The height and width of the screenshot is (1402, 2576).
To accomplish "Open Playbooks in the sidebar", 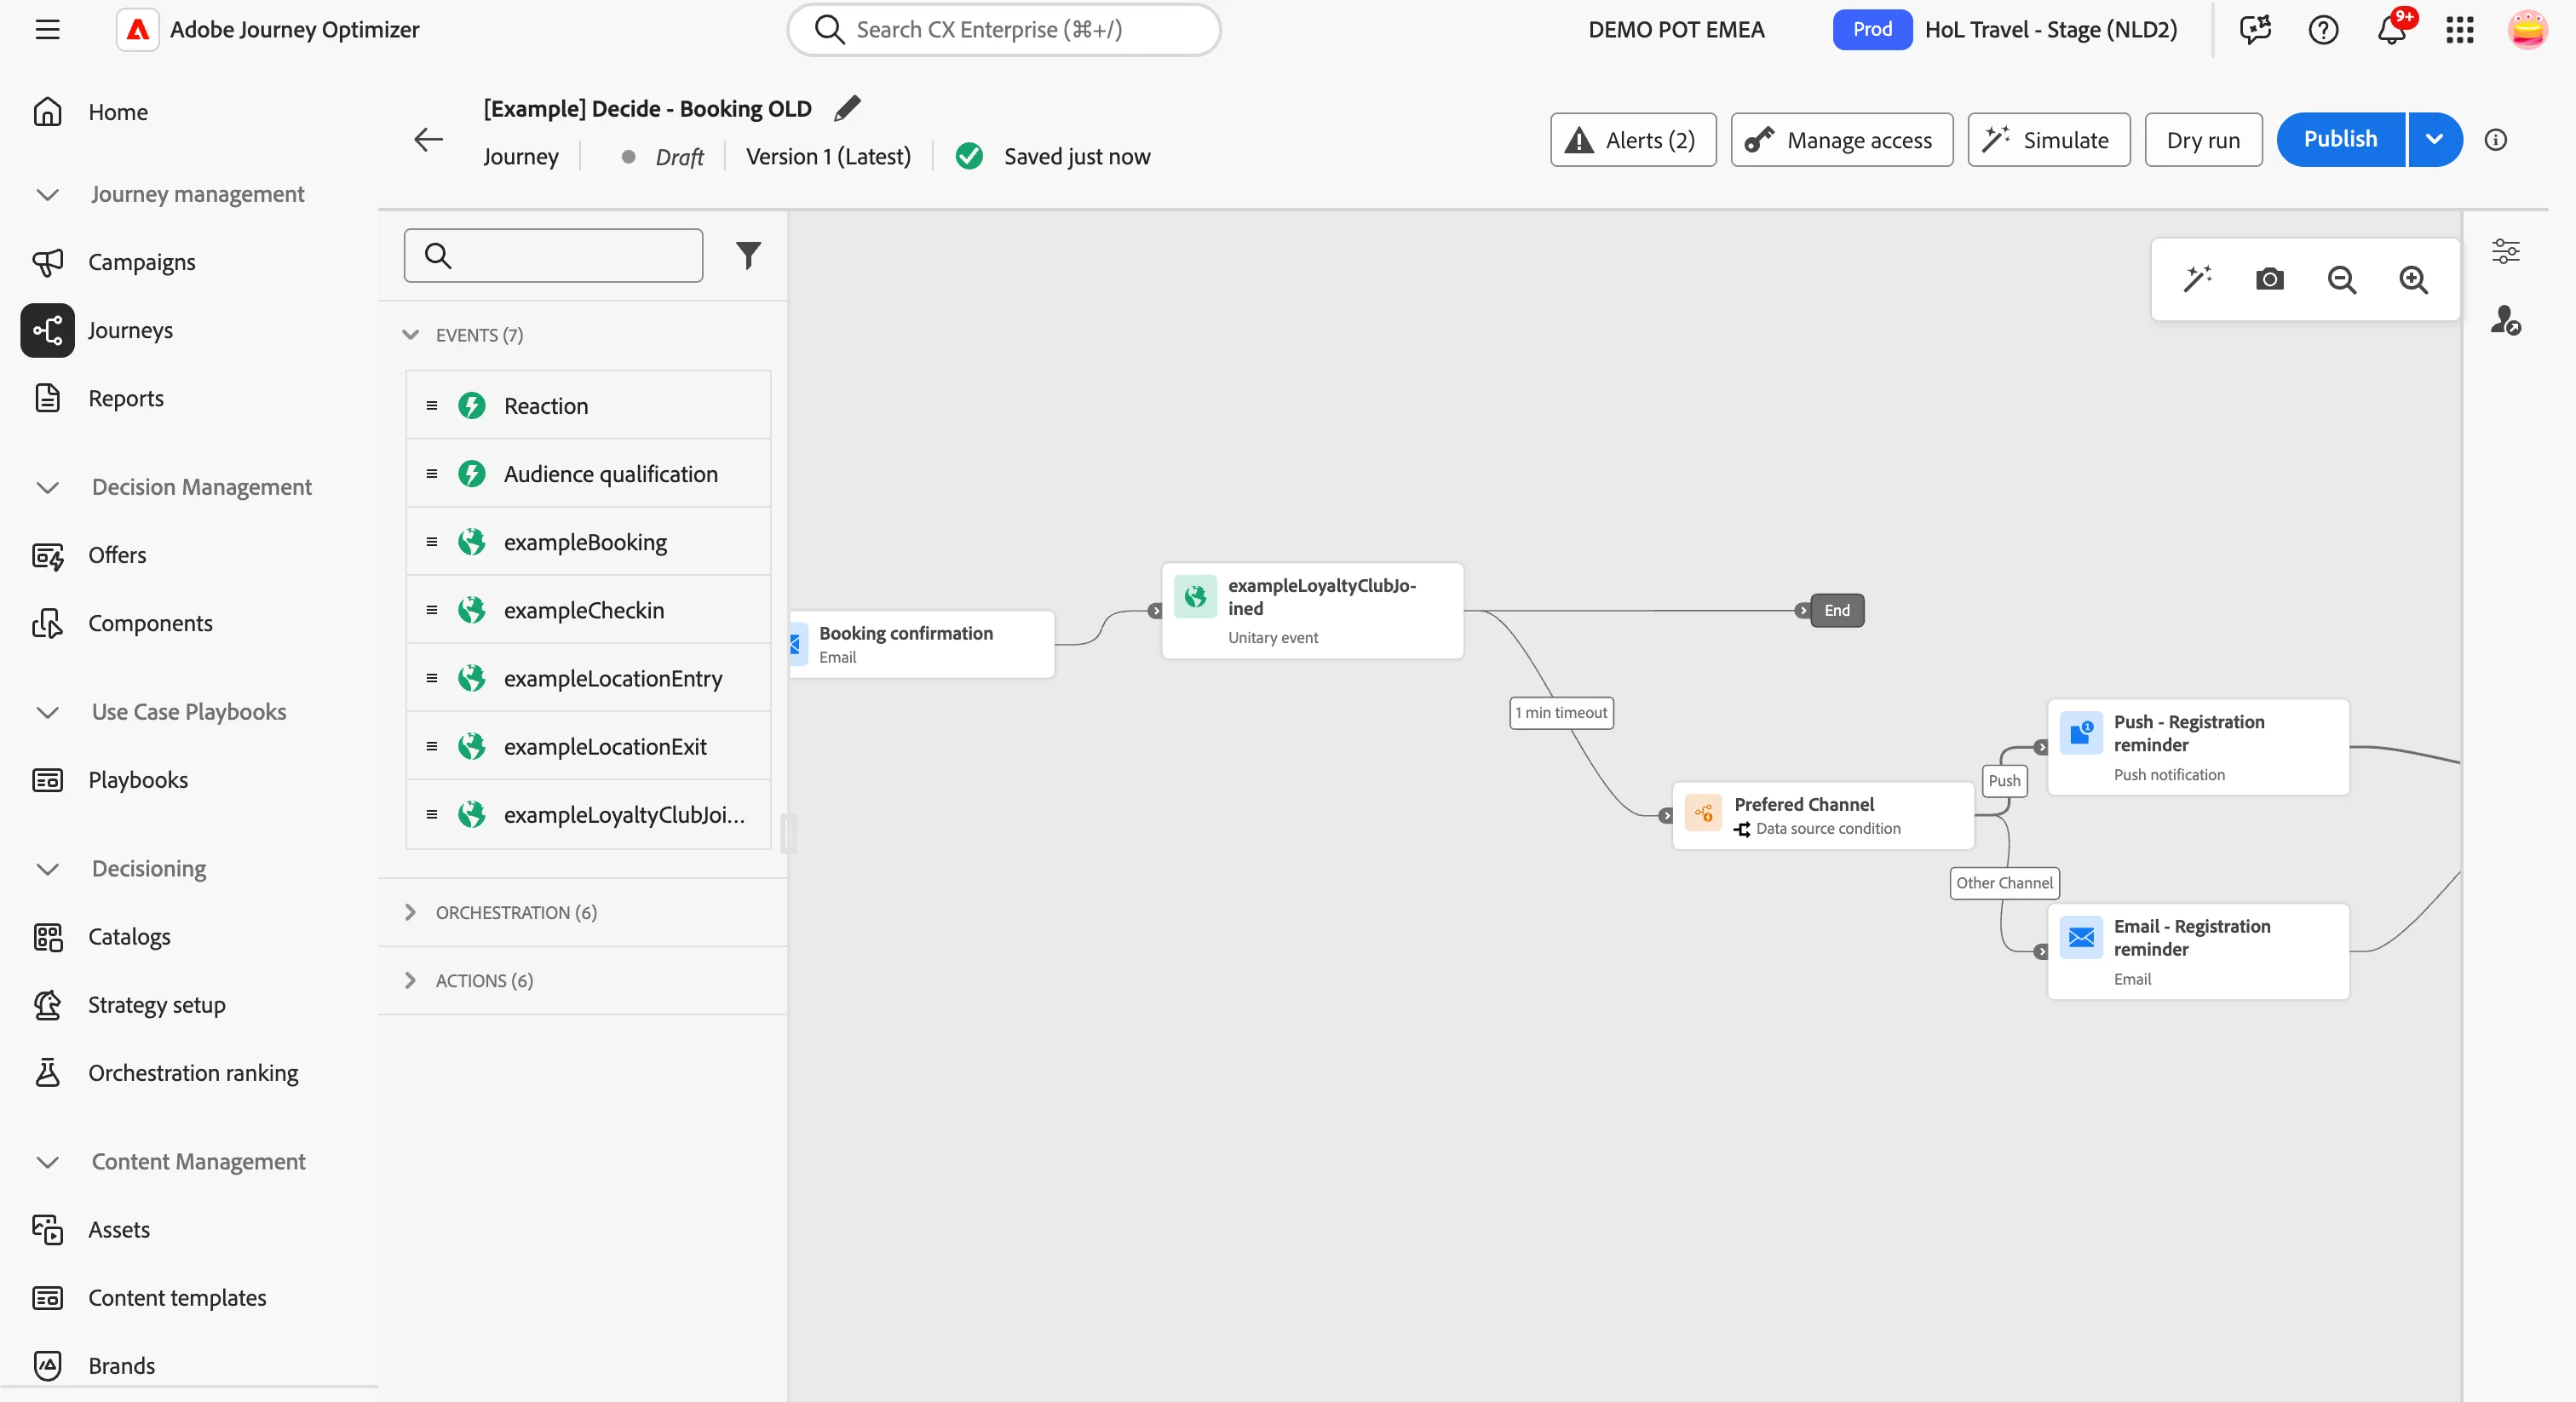I will tap(138, 780).
